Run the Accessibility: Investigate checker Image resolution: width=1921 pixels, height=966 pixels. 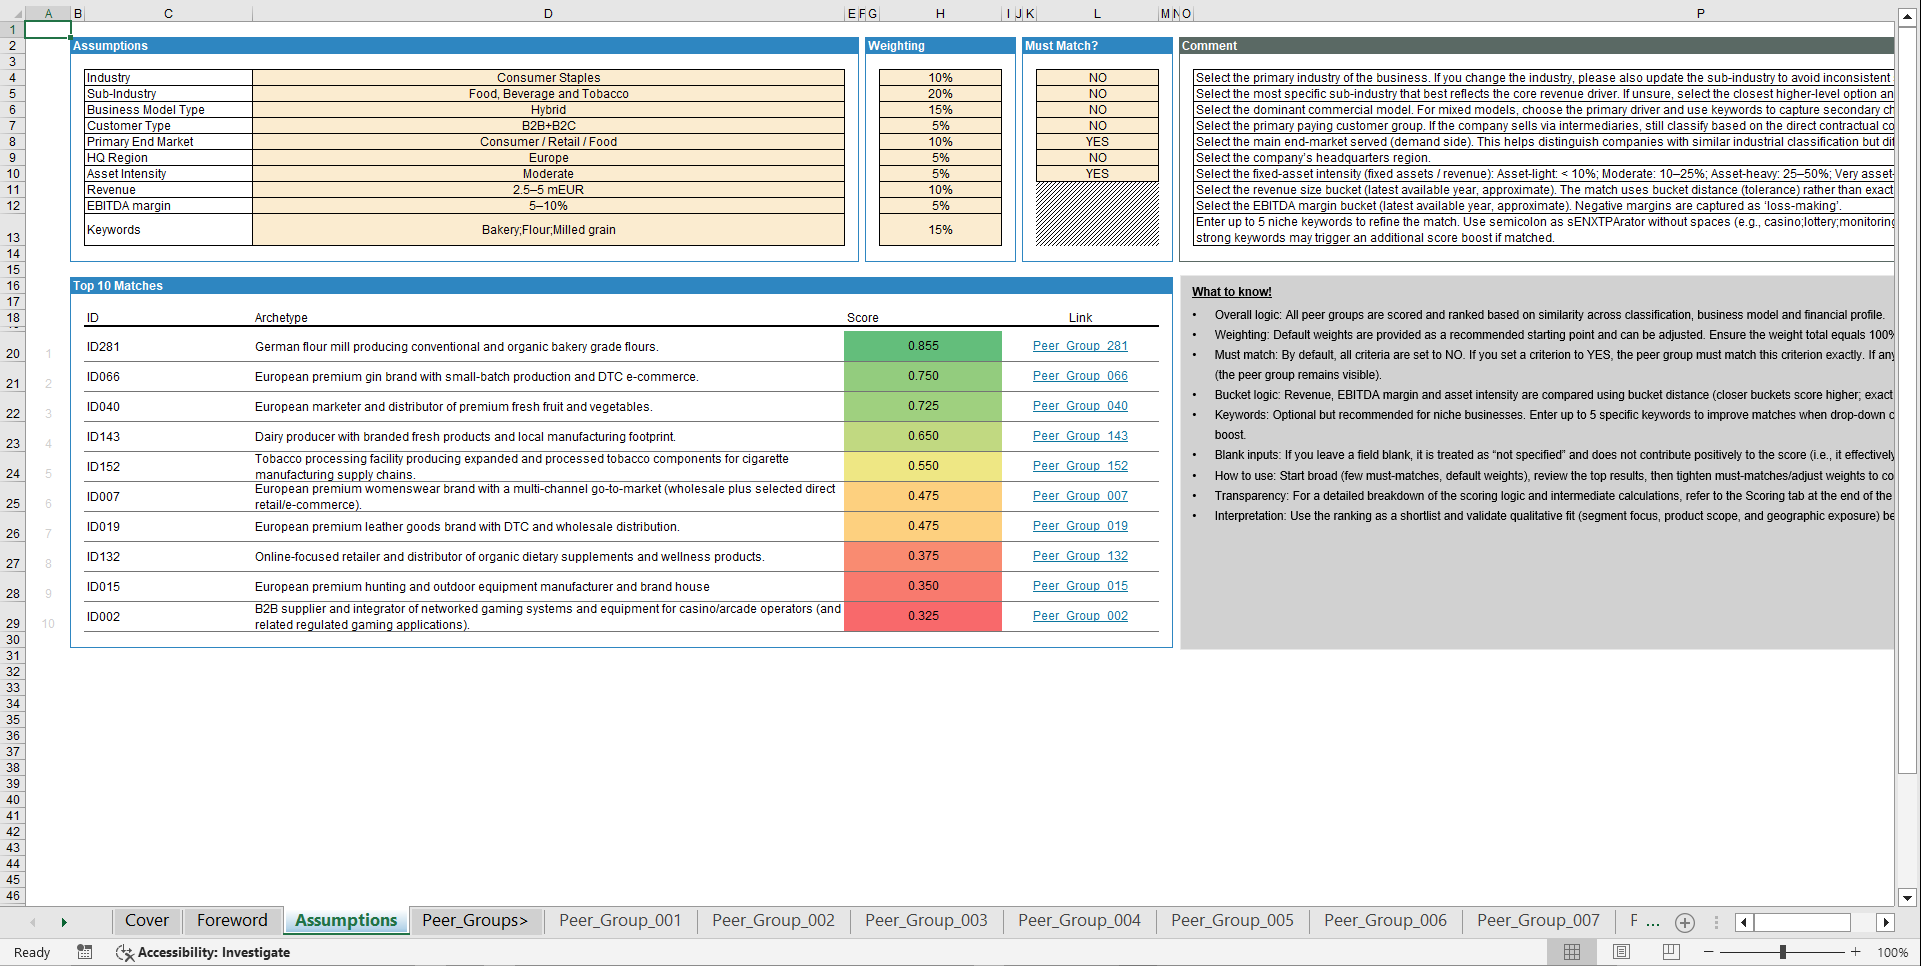pos(204,952)
